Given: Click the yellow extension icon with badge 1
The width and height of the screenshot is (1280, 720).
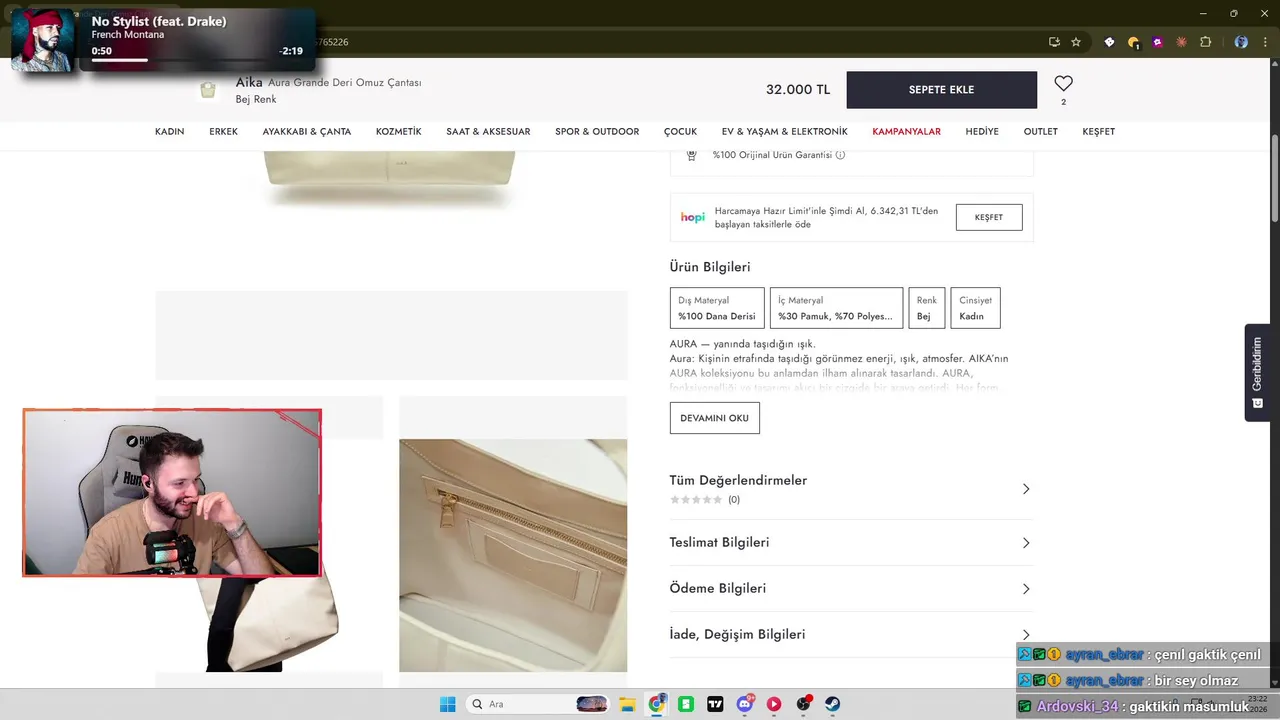Looking at the screenshot, I should 1133,42.
